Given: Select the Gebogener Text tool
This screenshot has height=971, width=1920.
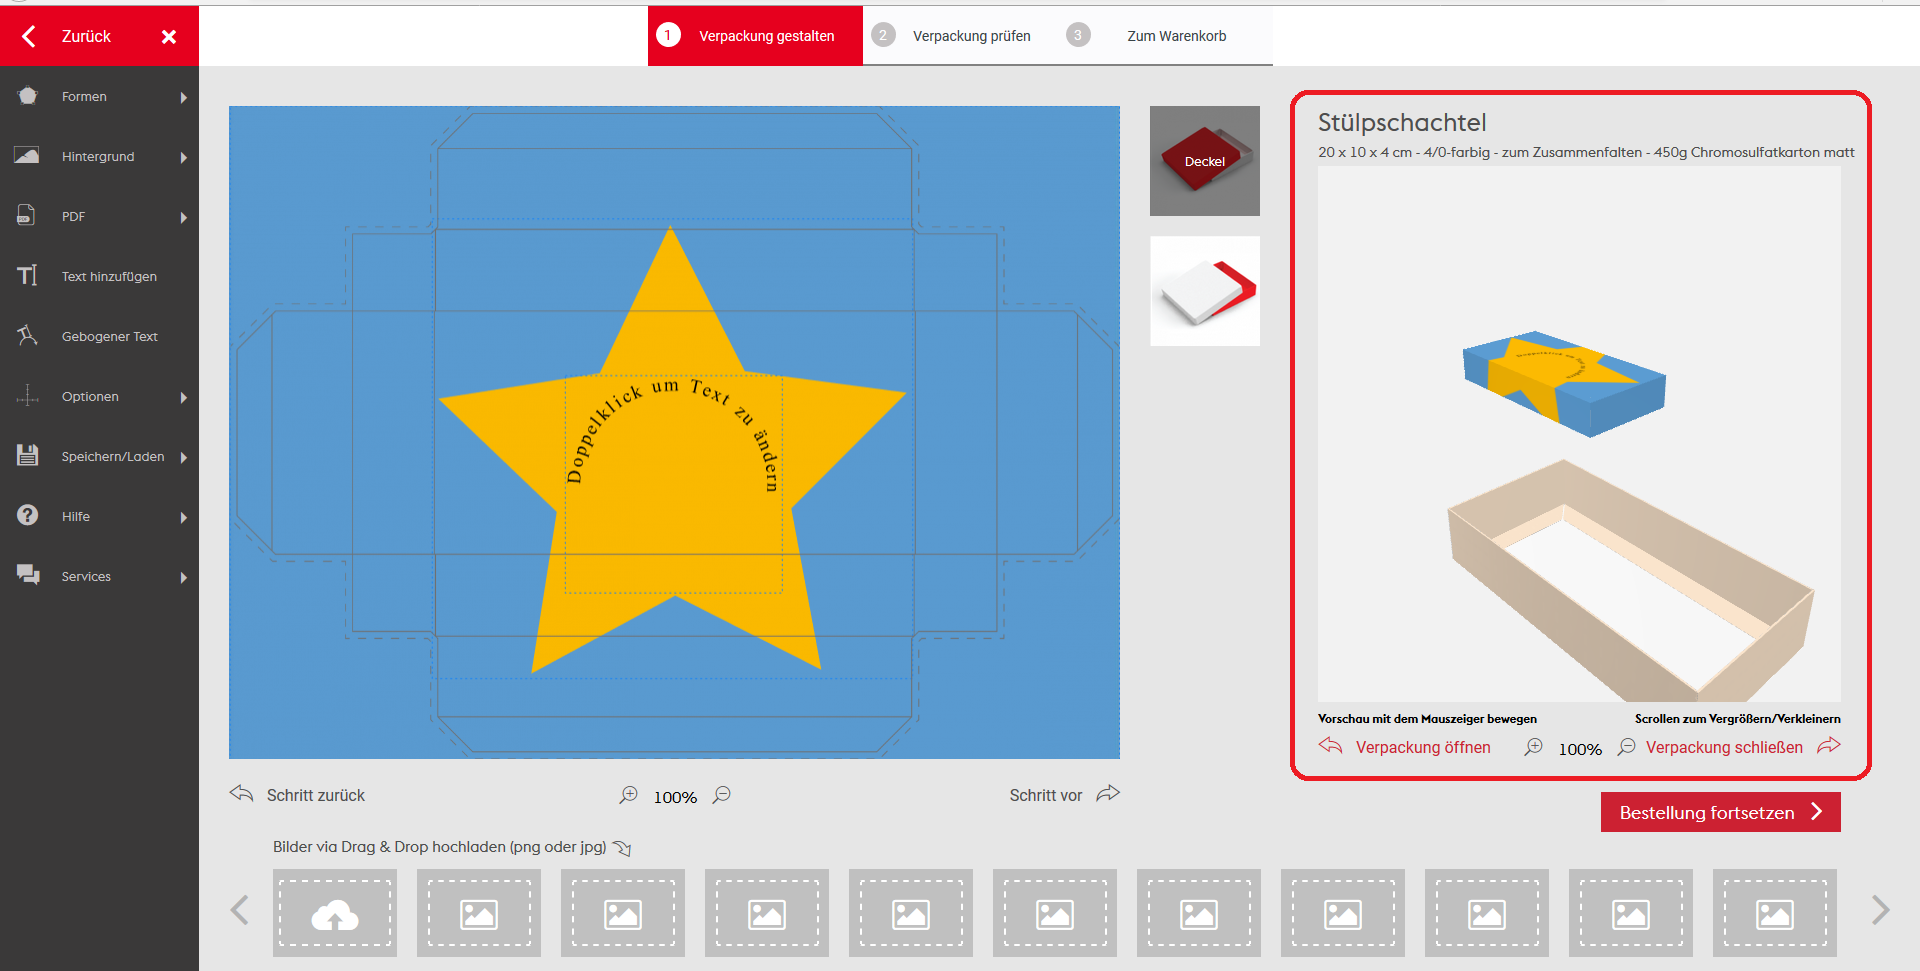Looking at the screenshot, I should (109, 337).
